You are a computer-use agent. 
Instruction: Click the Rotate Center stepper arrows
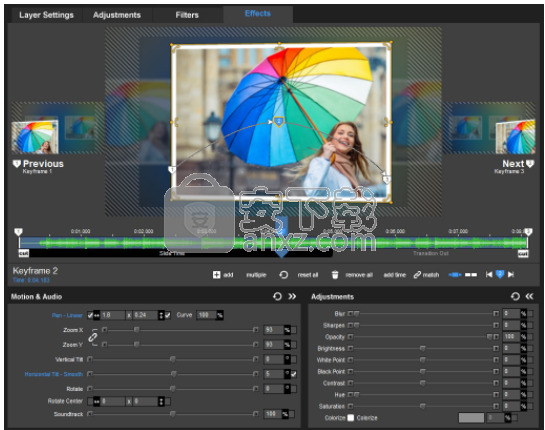pos(161,401)
